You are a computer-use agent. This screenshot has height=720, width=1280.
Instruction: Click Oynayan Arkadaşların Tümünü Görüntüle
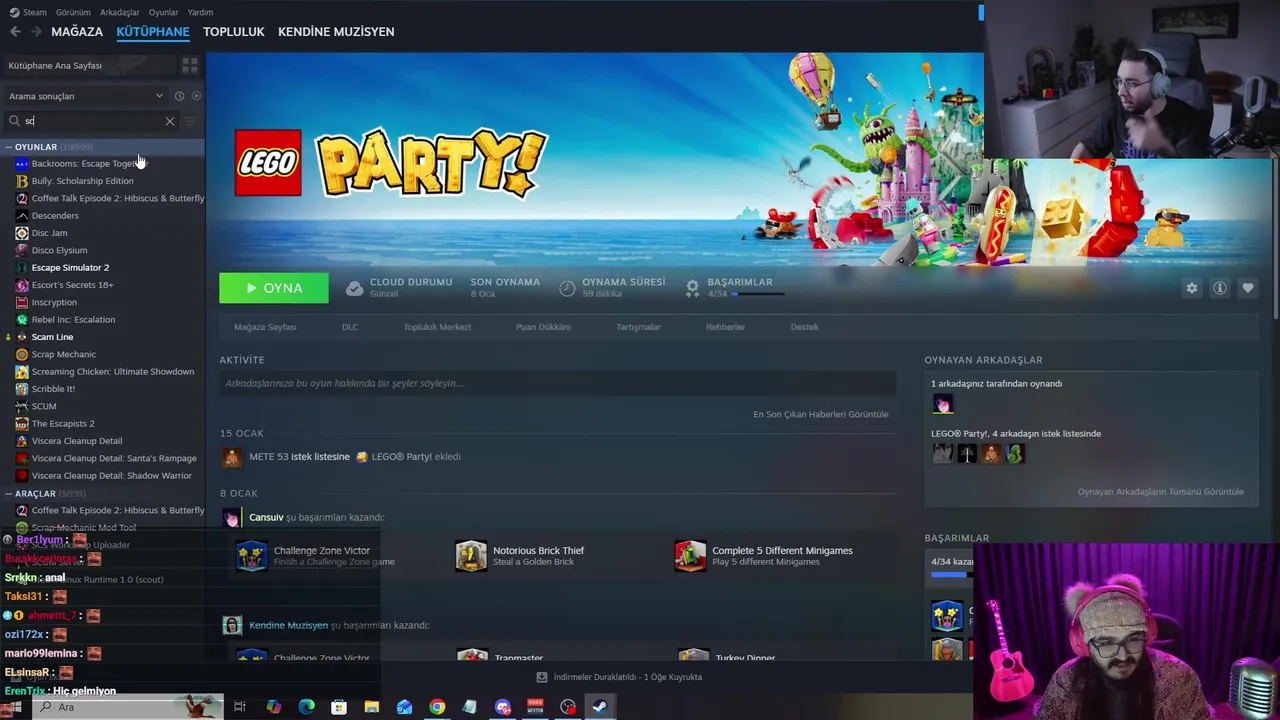tap(1160, 492)
